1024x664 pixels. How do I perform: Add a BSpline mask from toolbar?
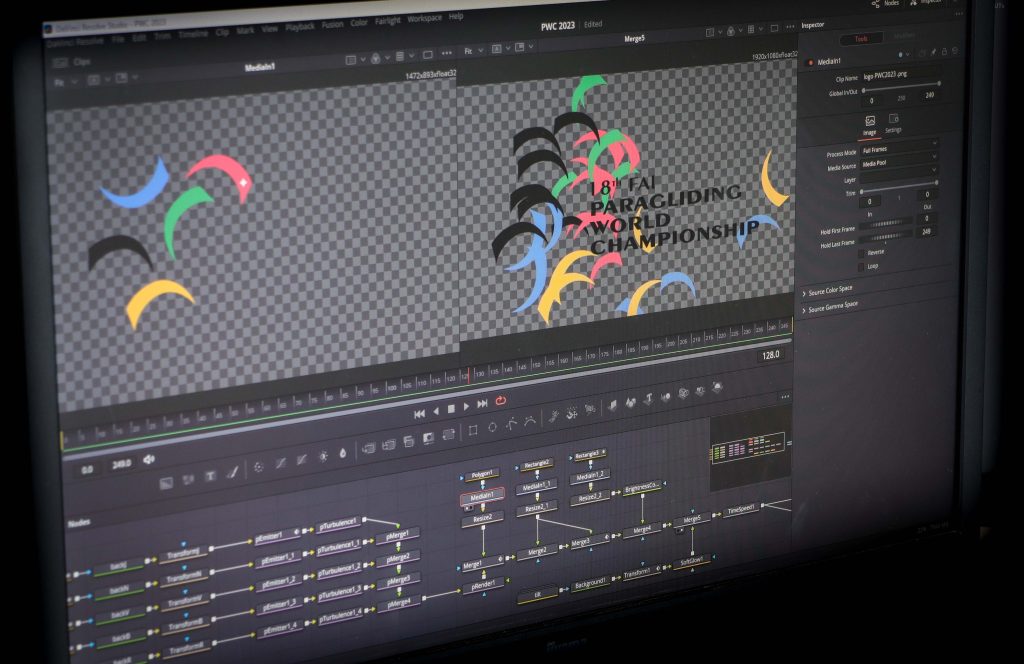pyautogui.click(x=530, y=420)
